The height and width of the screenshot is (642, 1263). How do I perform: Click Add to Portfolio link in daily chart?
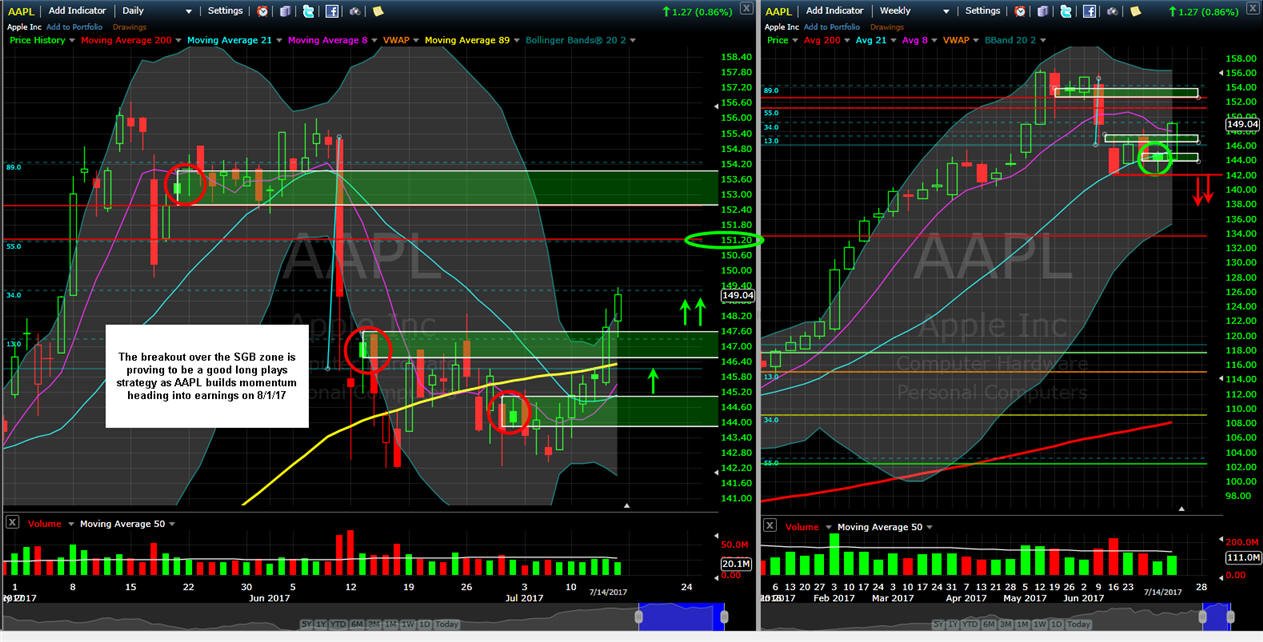(x=74, y=27)
